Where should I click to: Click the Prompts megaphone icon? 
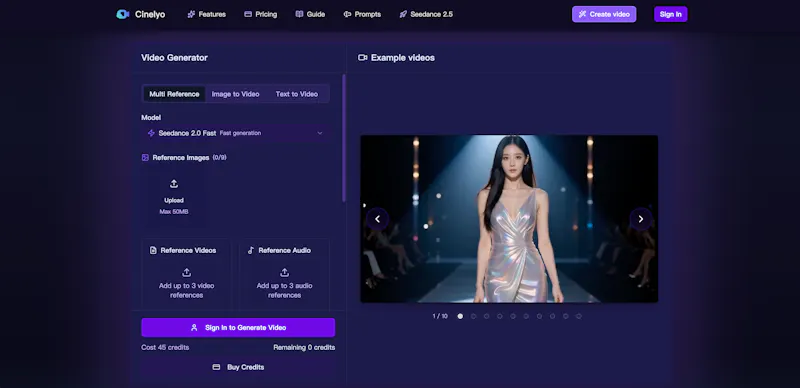pos(347,14)
